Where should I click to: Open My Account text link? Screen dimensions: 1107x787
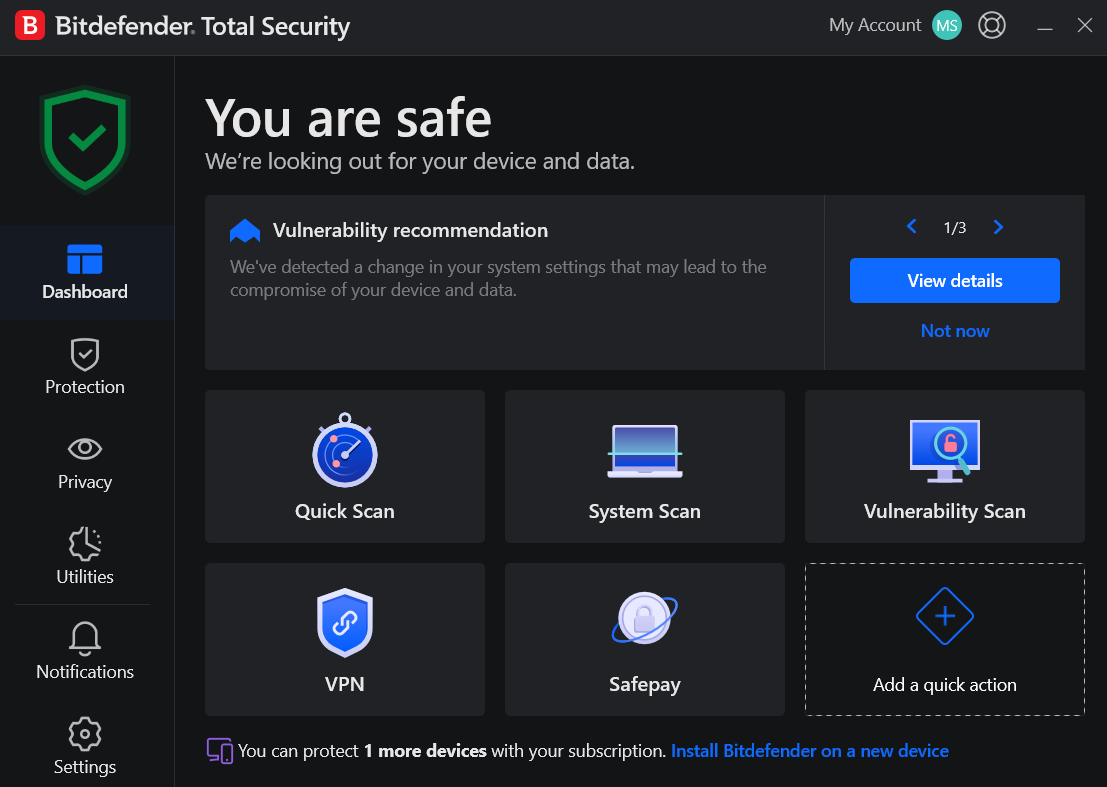[x=875, y=25]
